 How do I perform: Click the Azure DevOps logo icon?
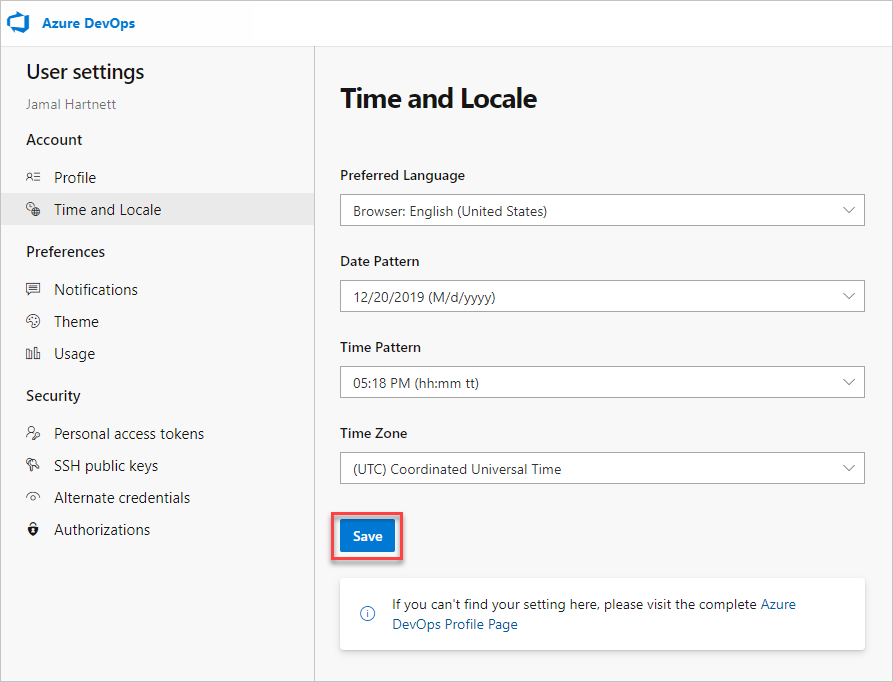pyautogui.click(x=18, y=23)
